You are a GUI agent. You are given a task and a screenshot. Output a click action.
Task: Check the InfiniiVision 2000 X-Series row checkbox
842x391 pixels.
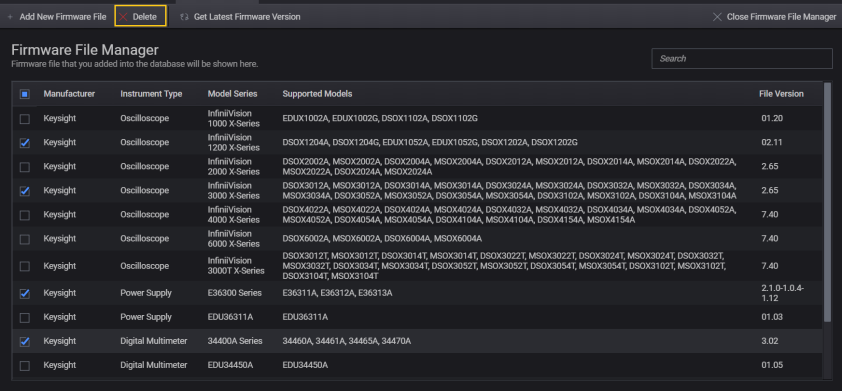25,167
